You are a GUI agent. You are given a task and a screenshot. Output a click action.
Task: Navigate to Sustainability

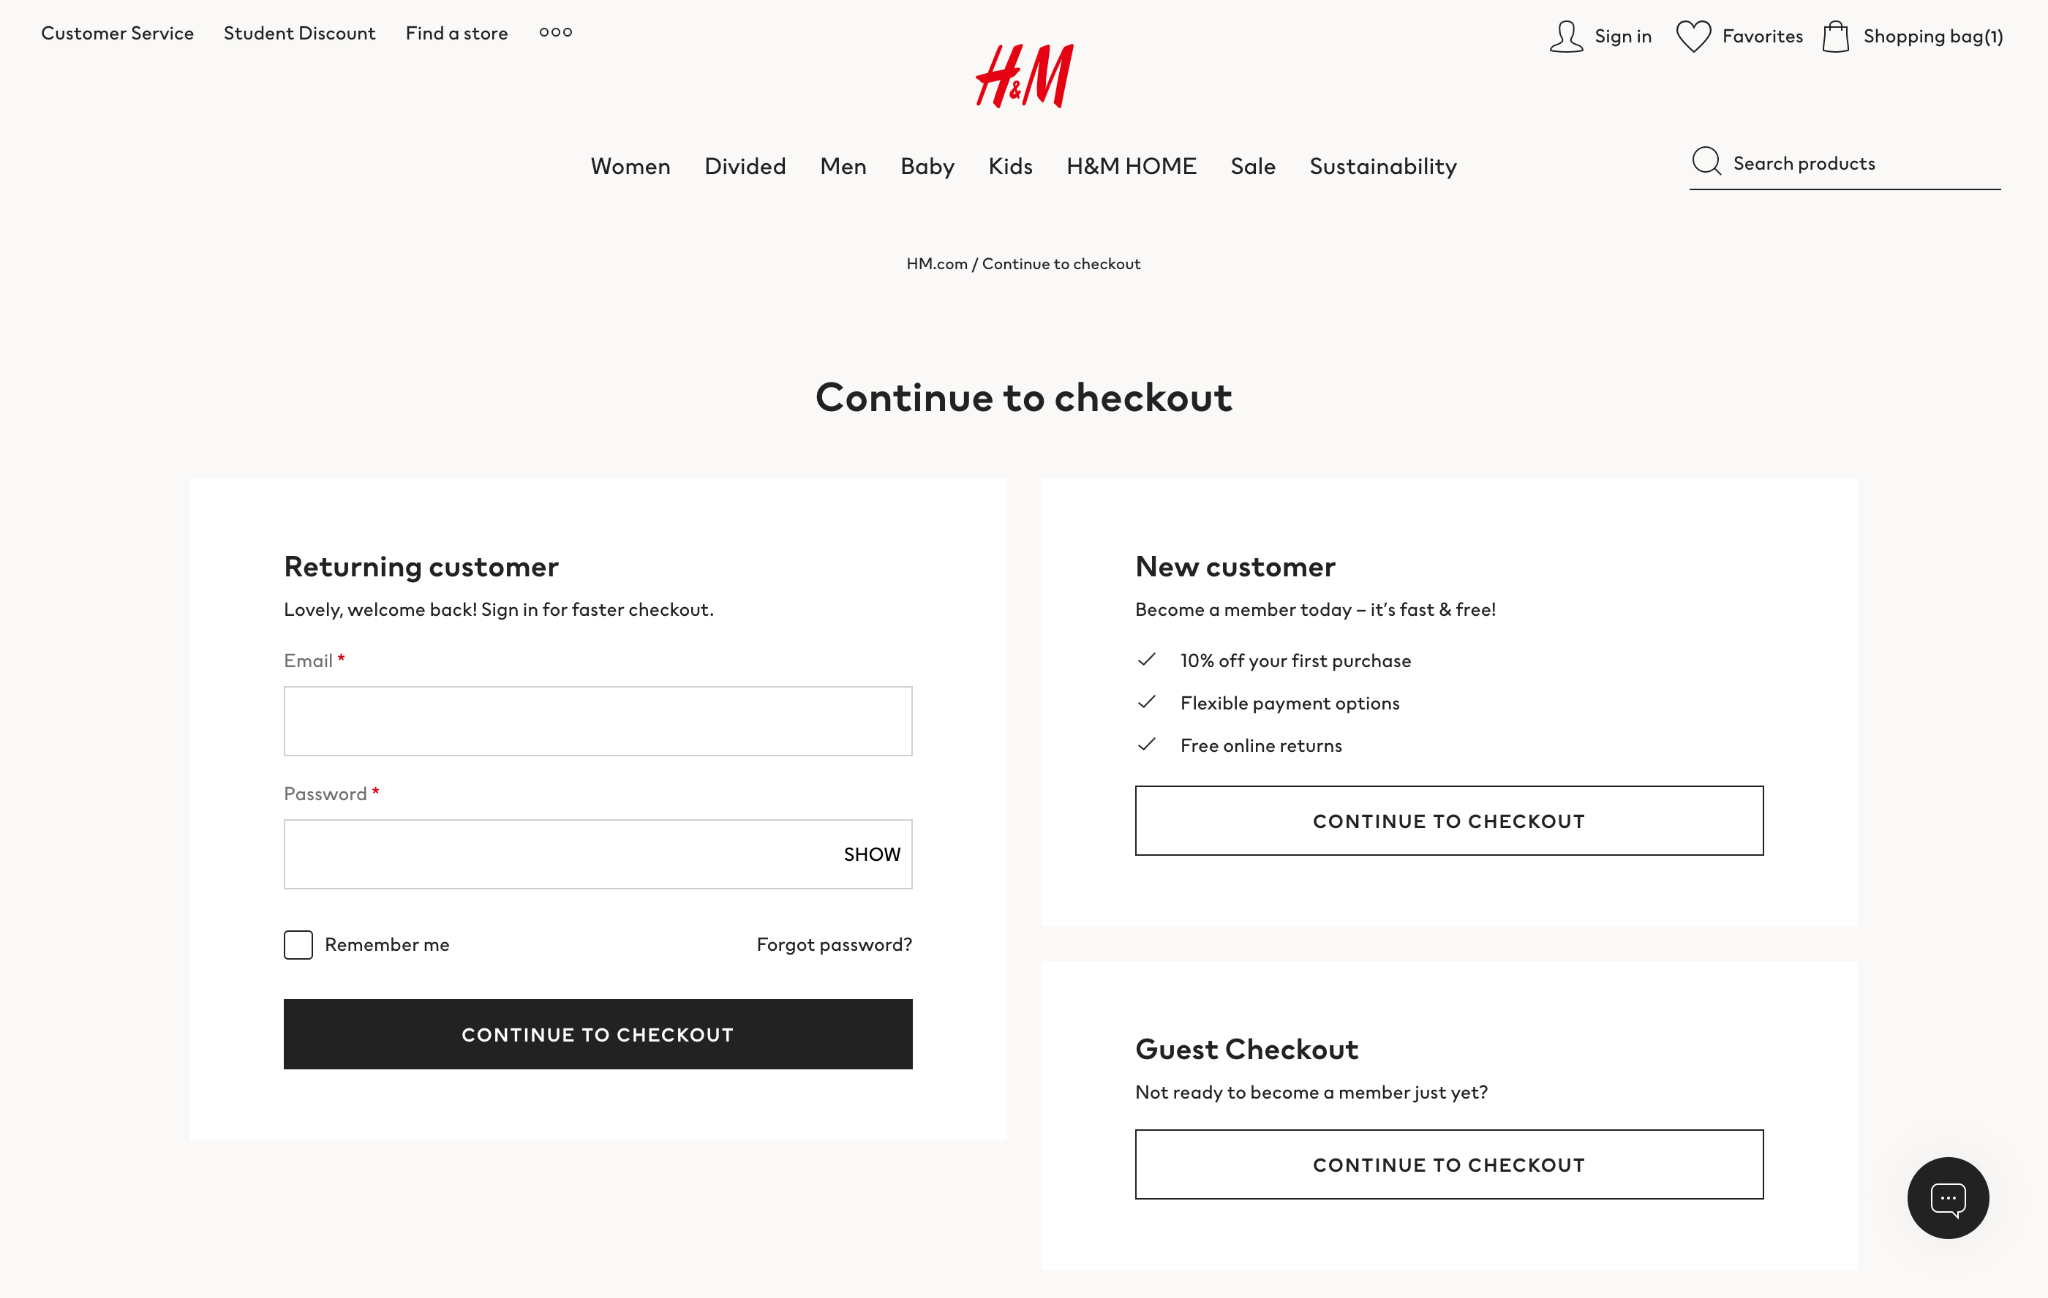pyautogui.click(x=1383, y=166)
